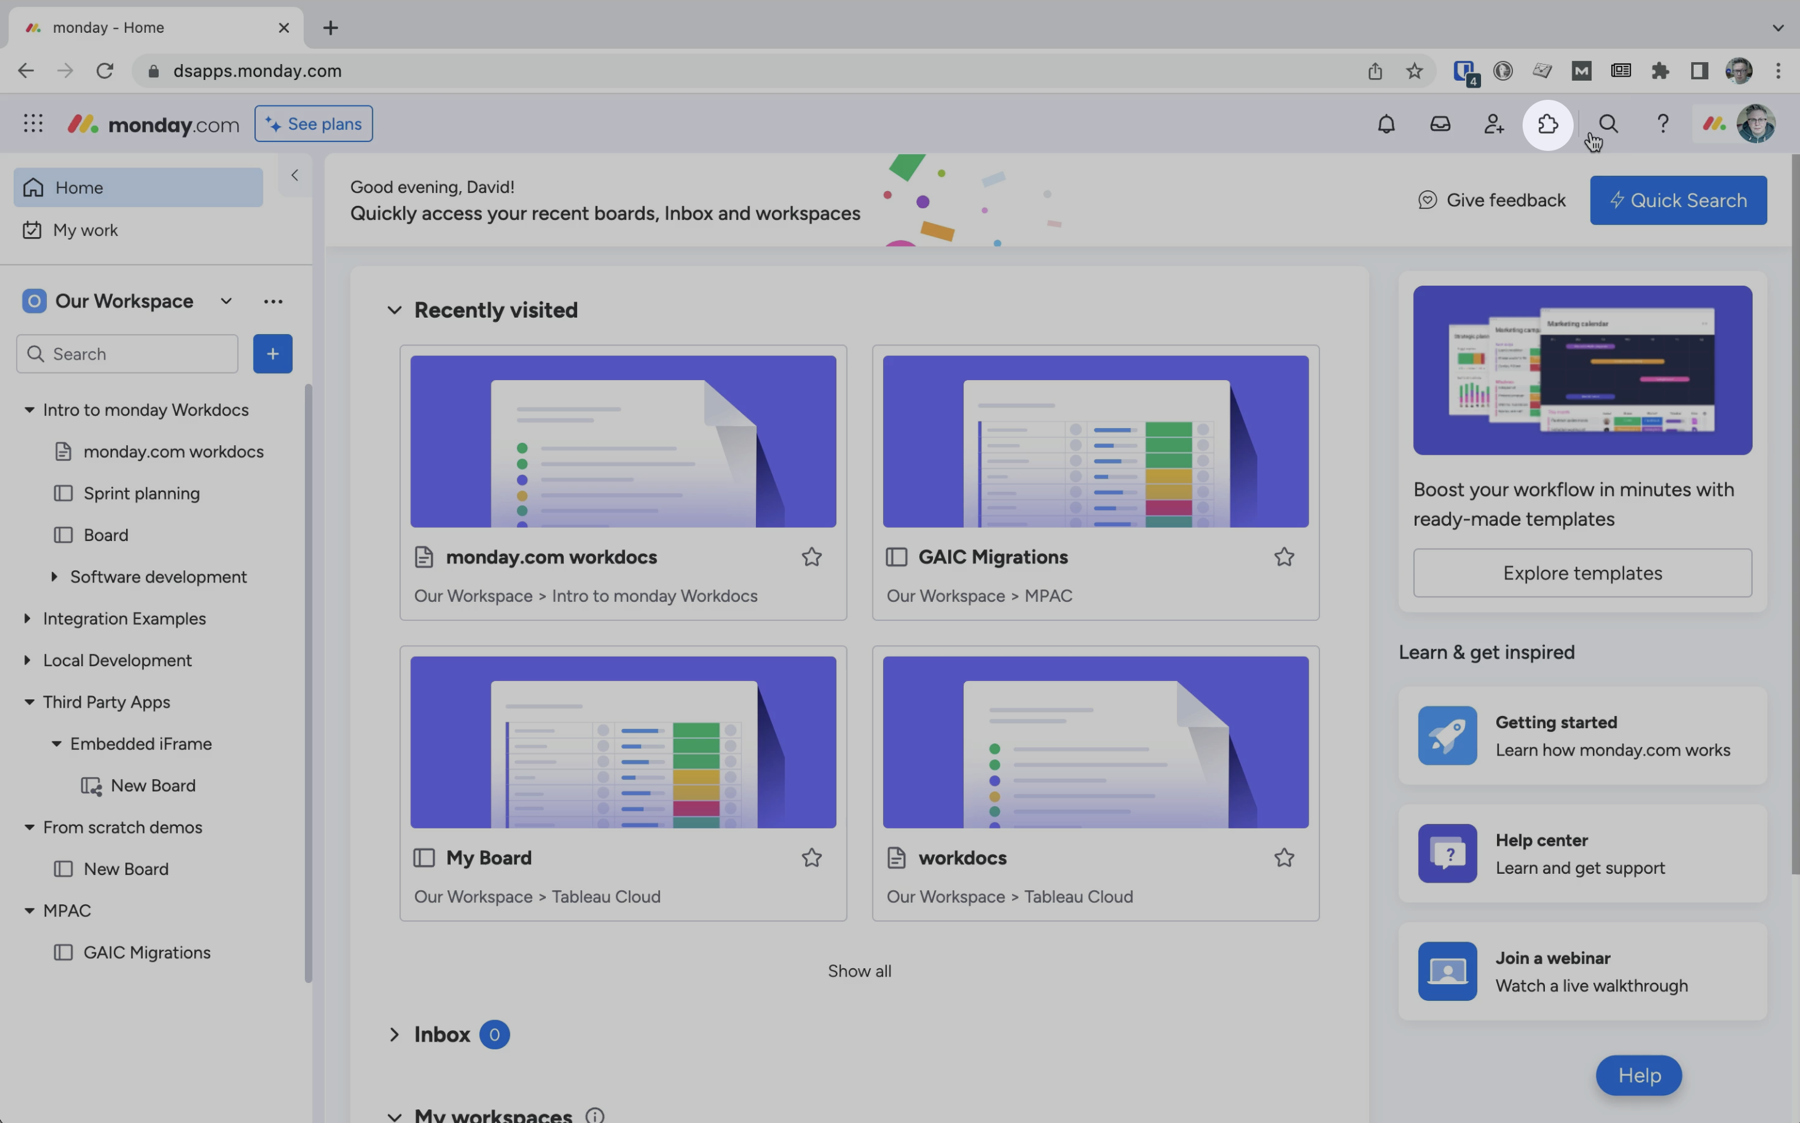Viewport: 1800px width, 1123px height.
Task: Click the search magnifier in the top bar
Action: pyautogui.click(x=1608, y=124)
